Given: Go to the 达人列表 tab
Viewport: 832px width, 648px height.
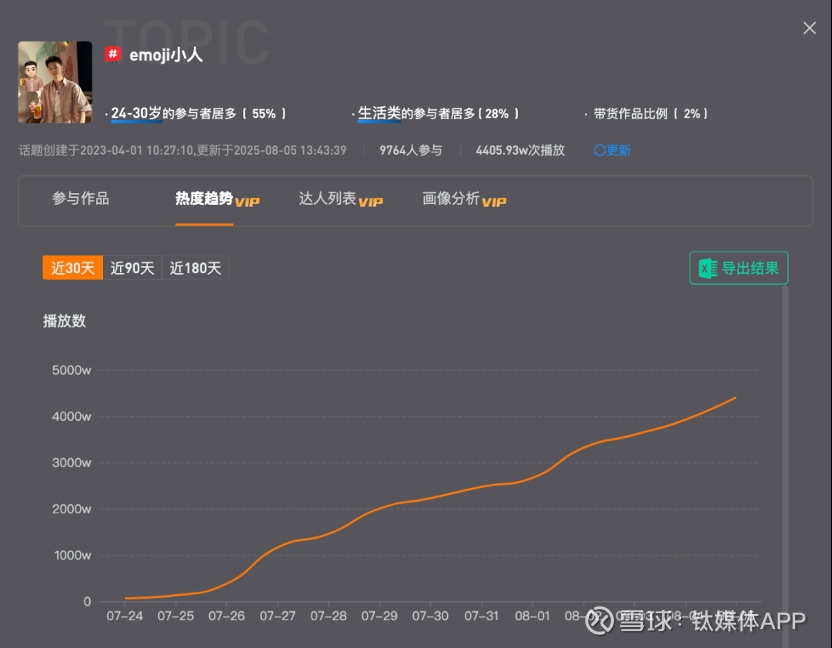Looking at the screenshot, I should pos(328,198).
